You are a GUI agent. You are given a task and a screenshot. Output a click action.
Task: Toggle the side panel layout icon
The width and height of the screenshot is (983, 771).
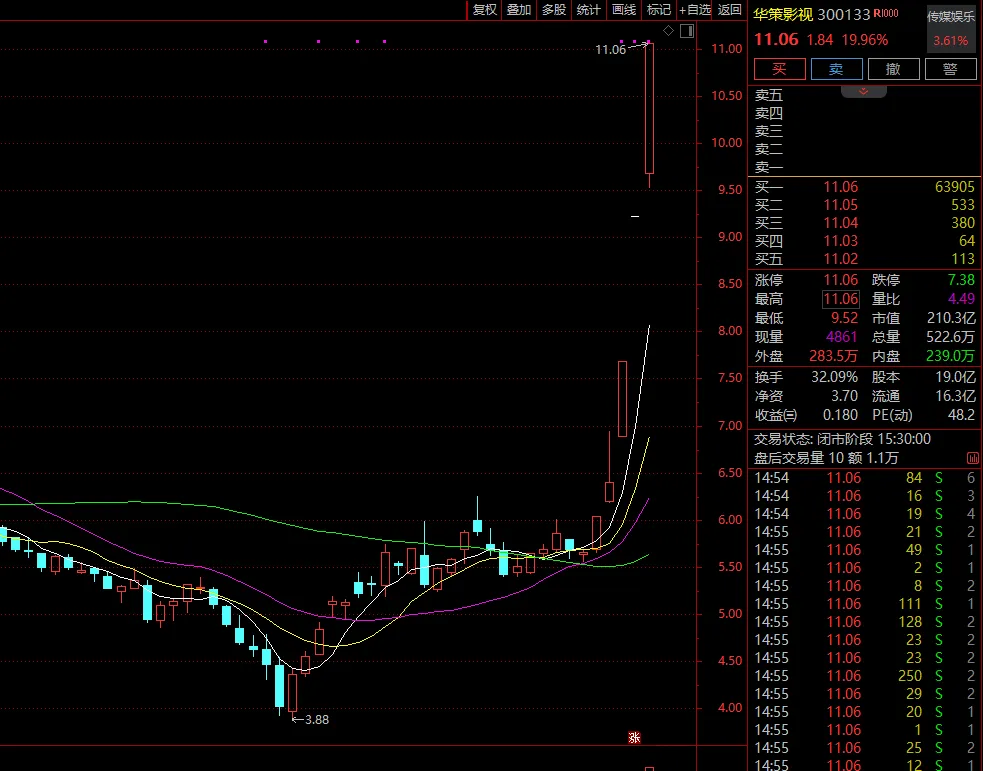click(687, 31)
